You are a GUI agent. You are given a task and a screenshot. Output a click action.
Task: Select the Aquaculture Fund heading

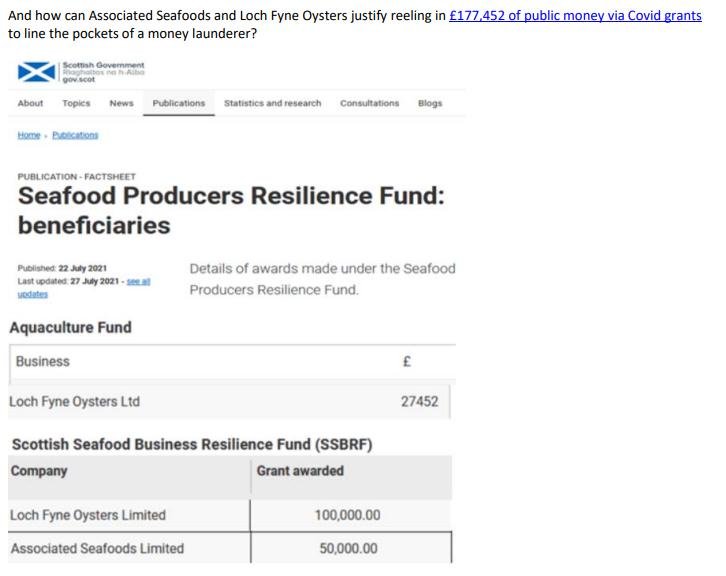tap(70, 328)
